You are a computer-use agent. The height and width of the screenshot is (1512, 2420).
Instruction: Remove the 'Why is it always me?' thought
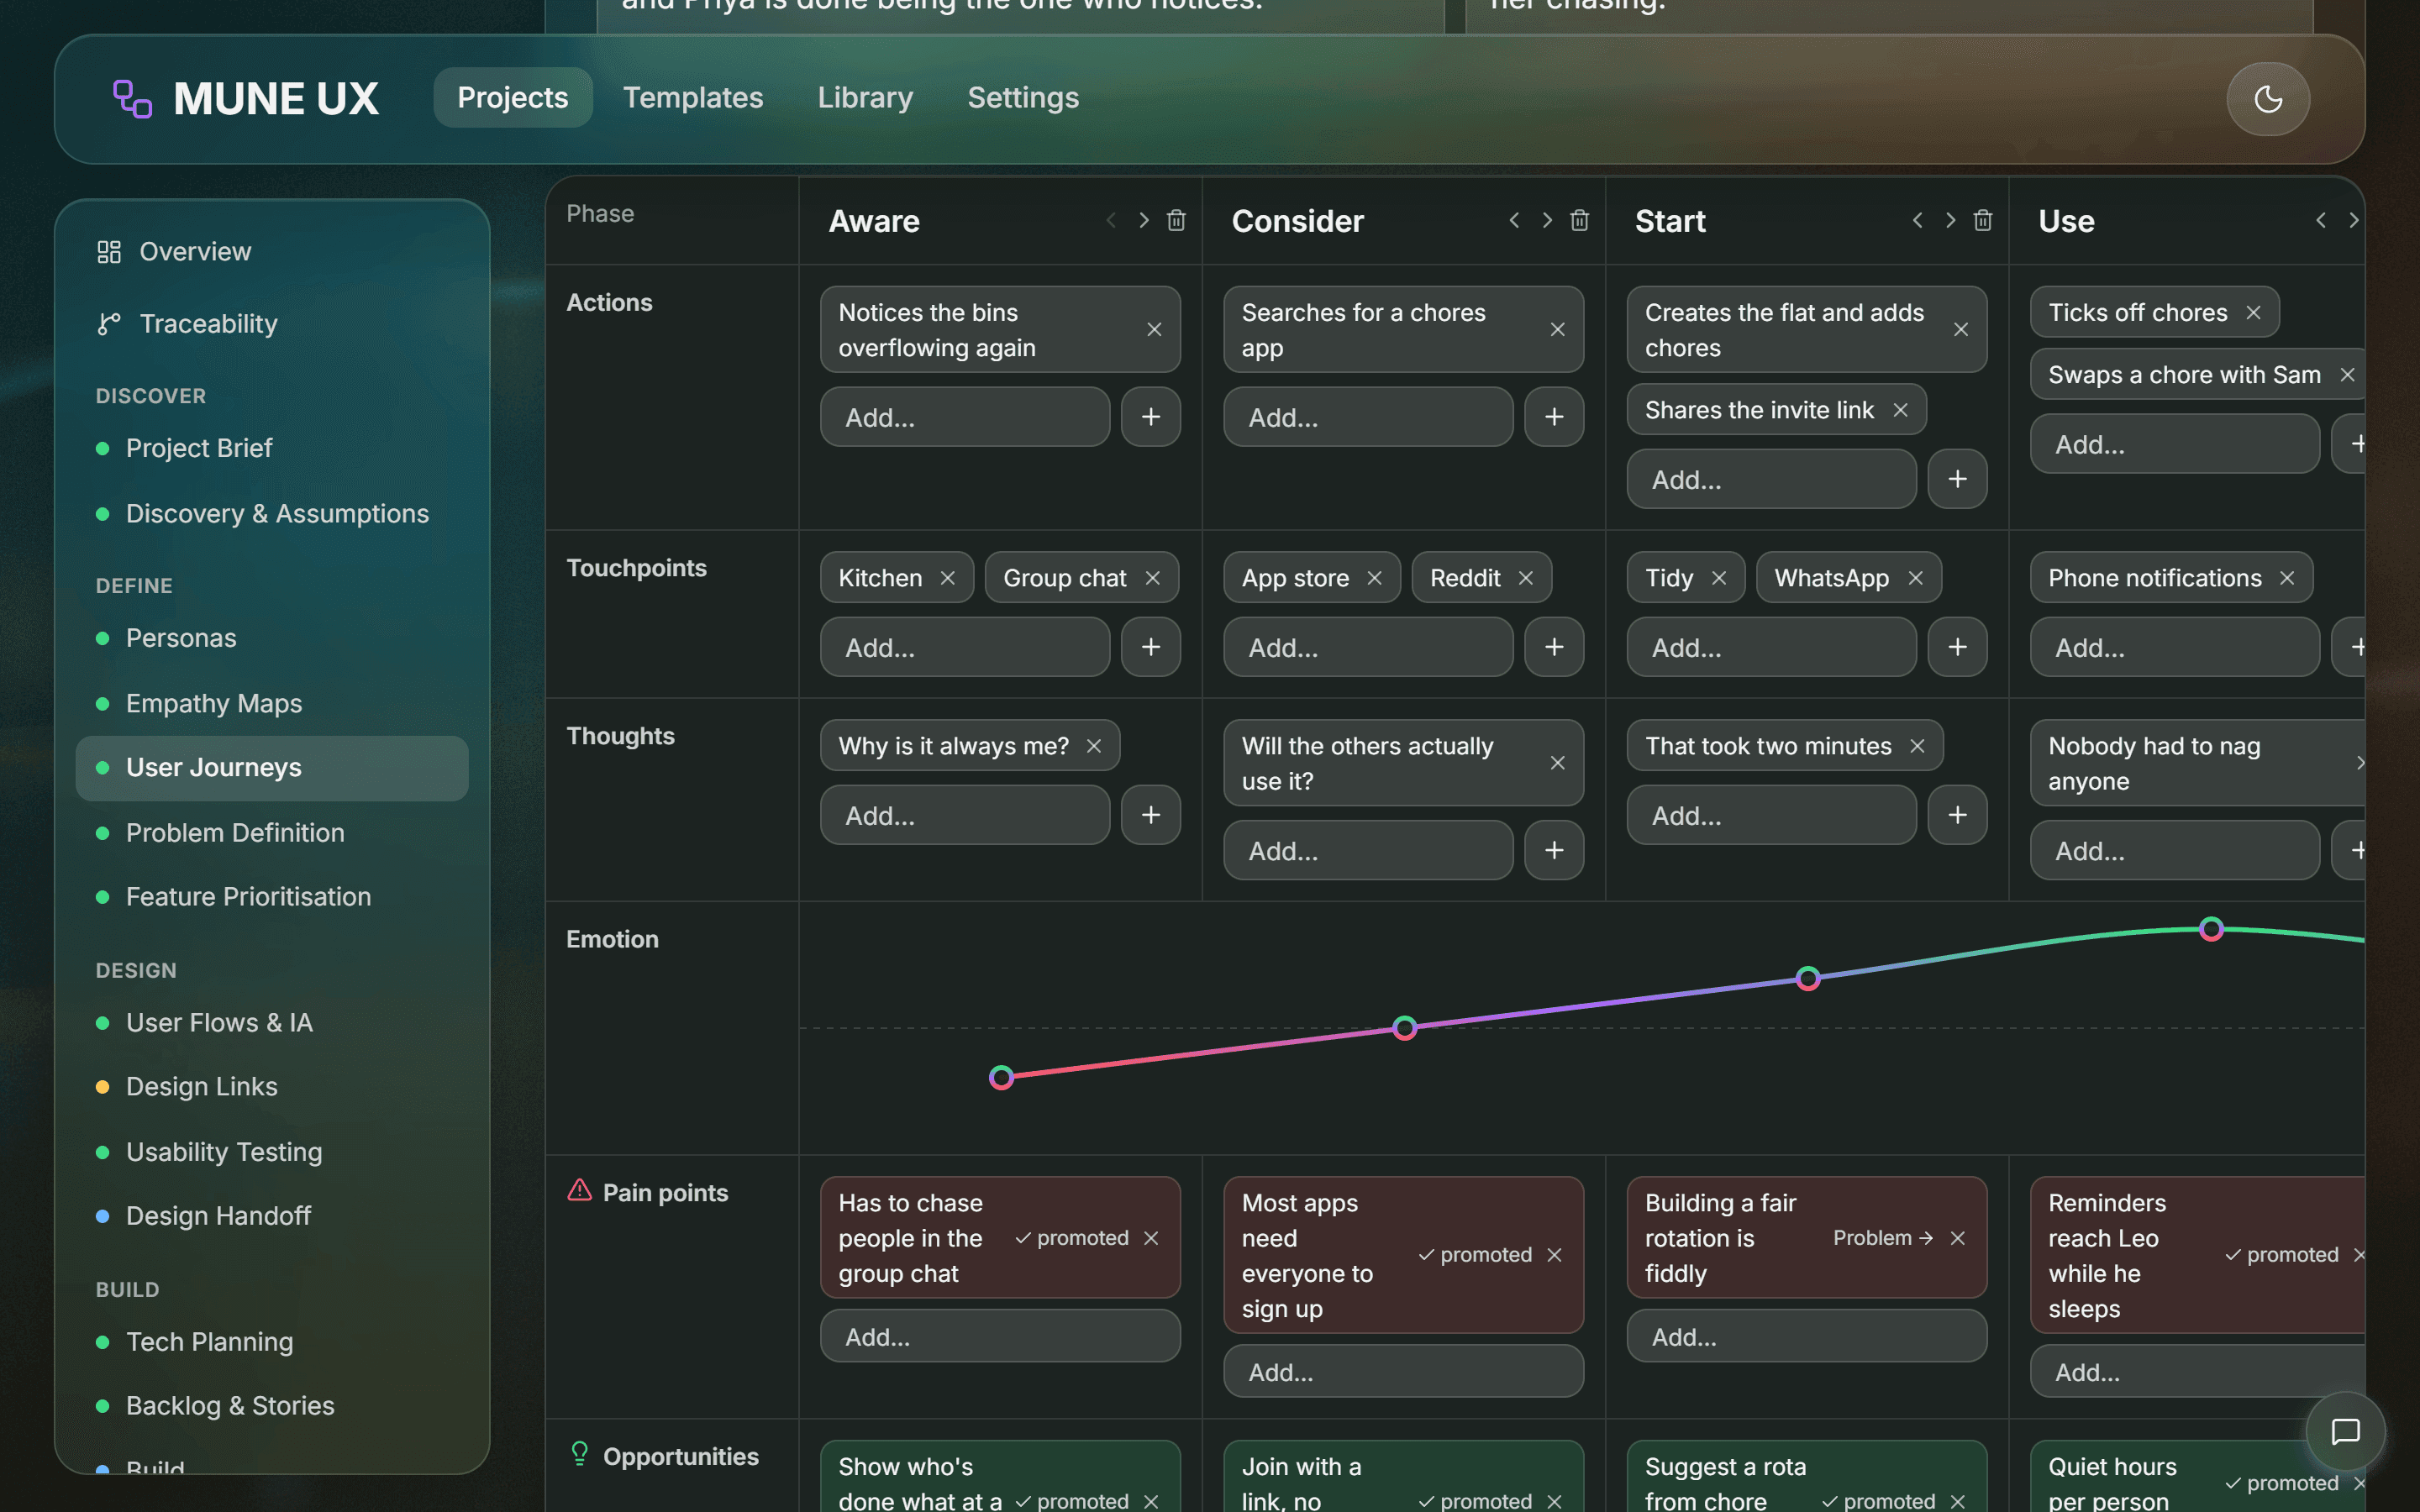coord(1093,746)
